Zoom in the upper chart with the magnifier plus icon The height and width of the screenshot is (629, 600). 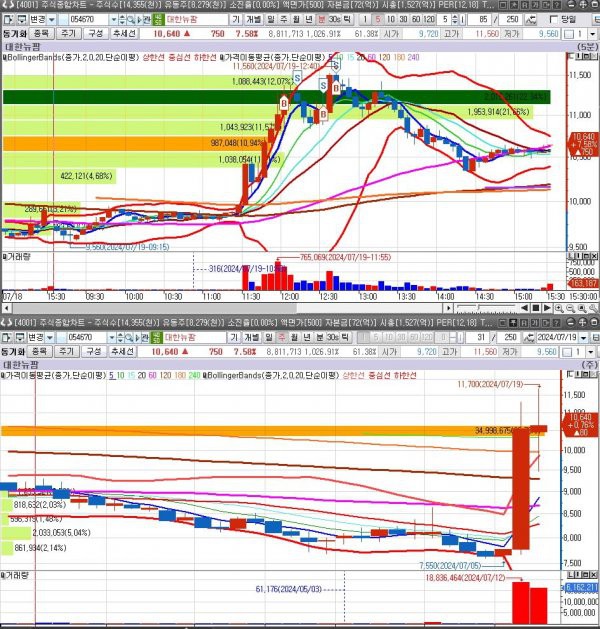pos(559,308)
